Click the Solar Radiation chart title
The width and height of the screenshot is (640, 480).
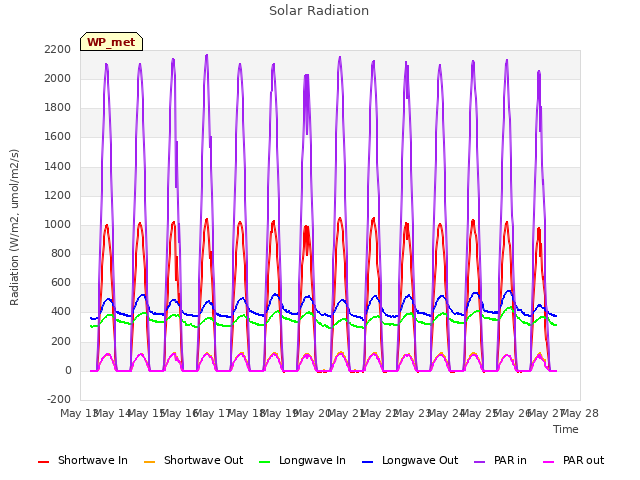coord(319,11)
